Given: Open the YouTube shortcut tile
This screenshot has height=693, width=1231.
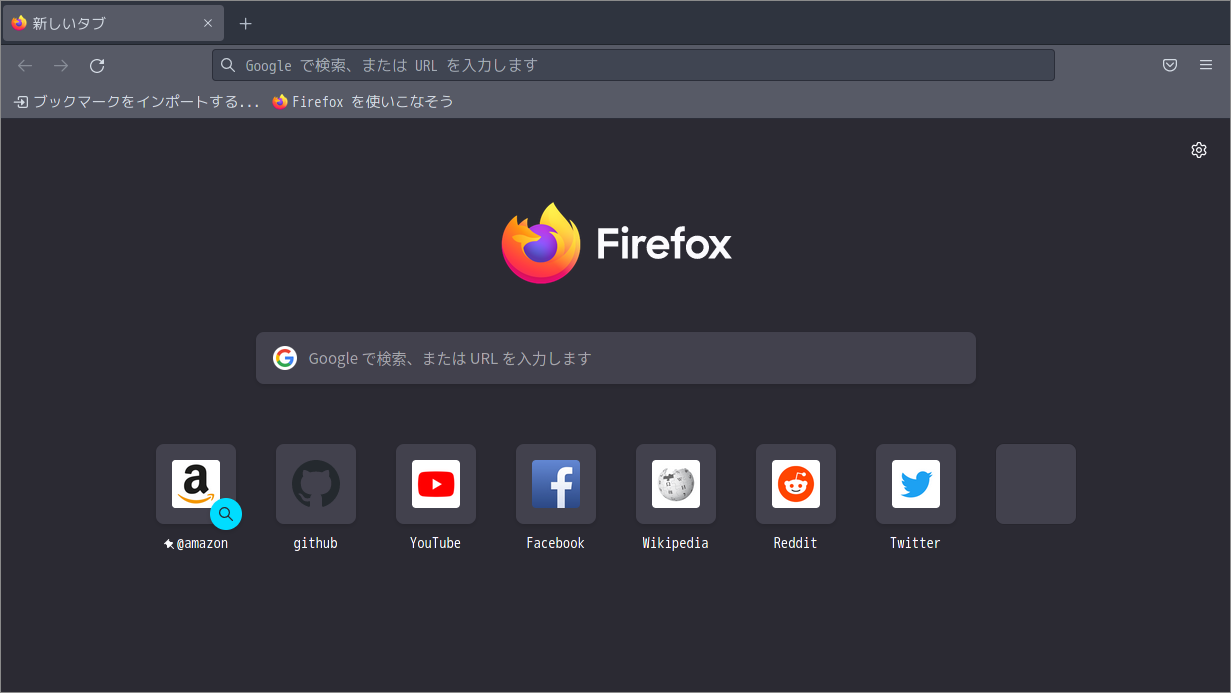Looking at the screenshot, I should click(x=436, y=484).
